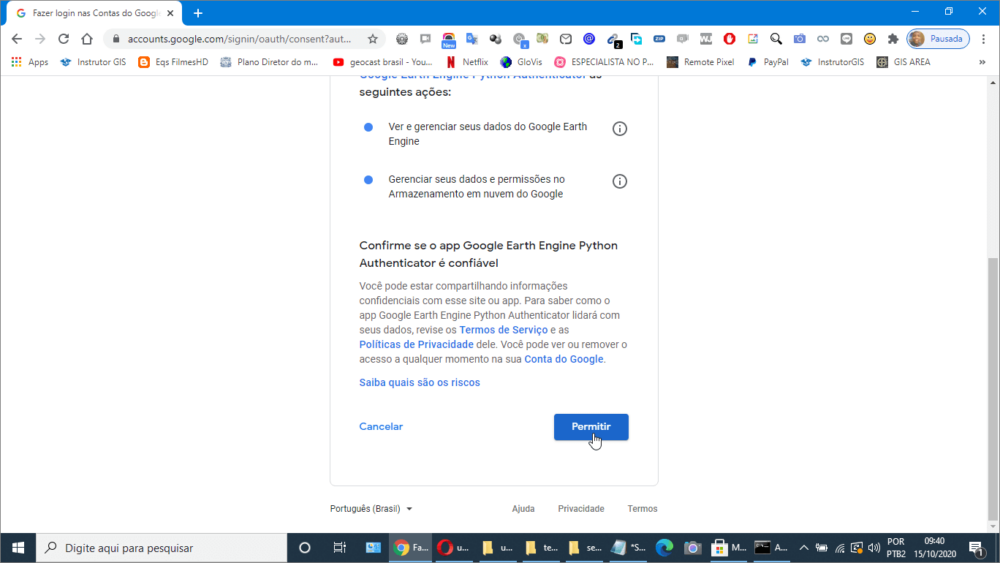This screenshot has height=563, width=1000.
Task: Switch to Opera in the taskbar
Action: pos(453,548)
